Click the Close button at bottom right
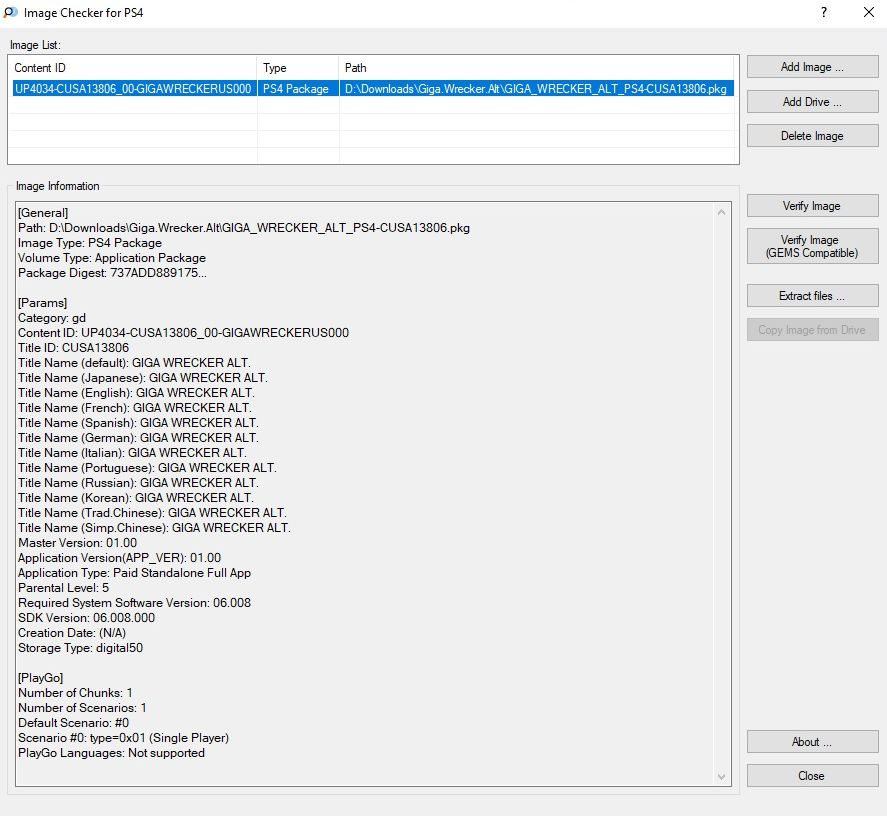 pos(812,776)
